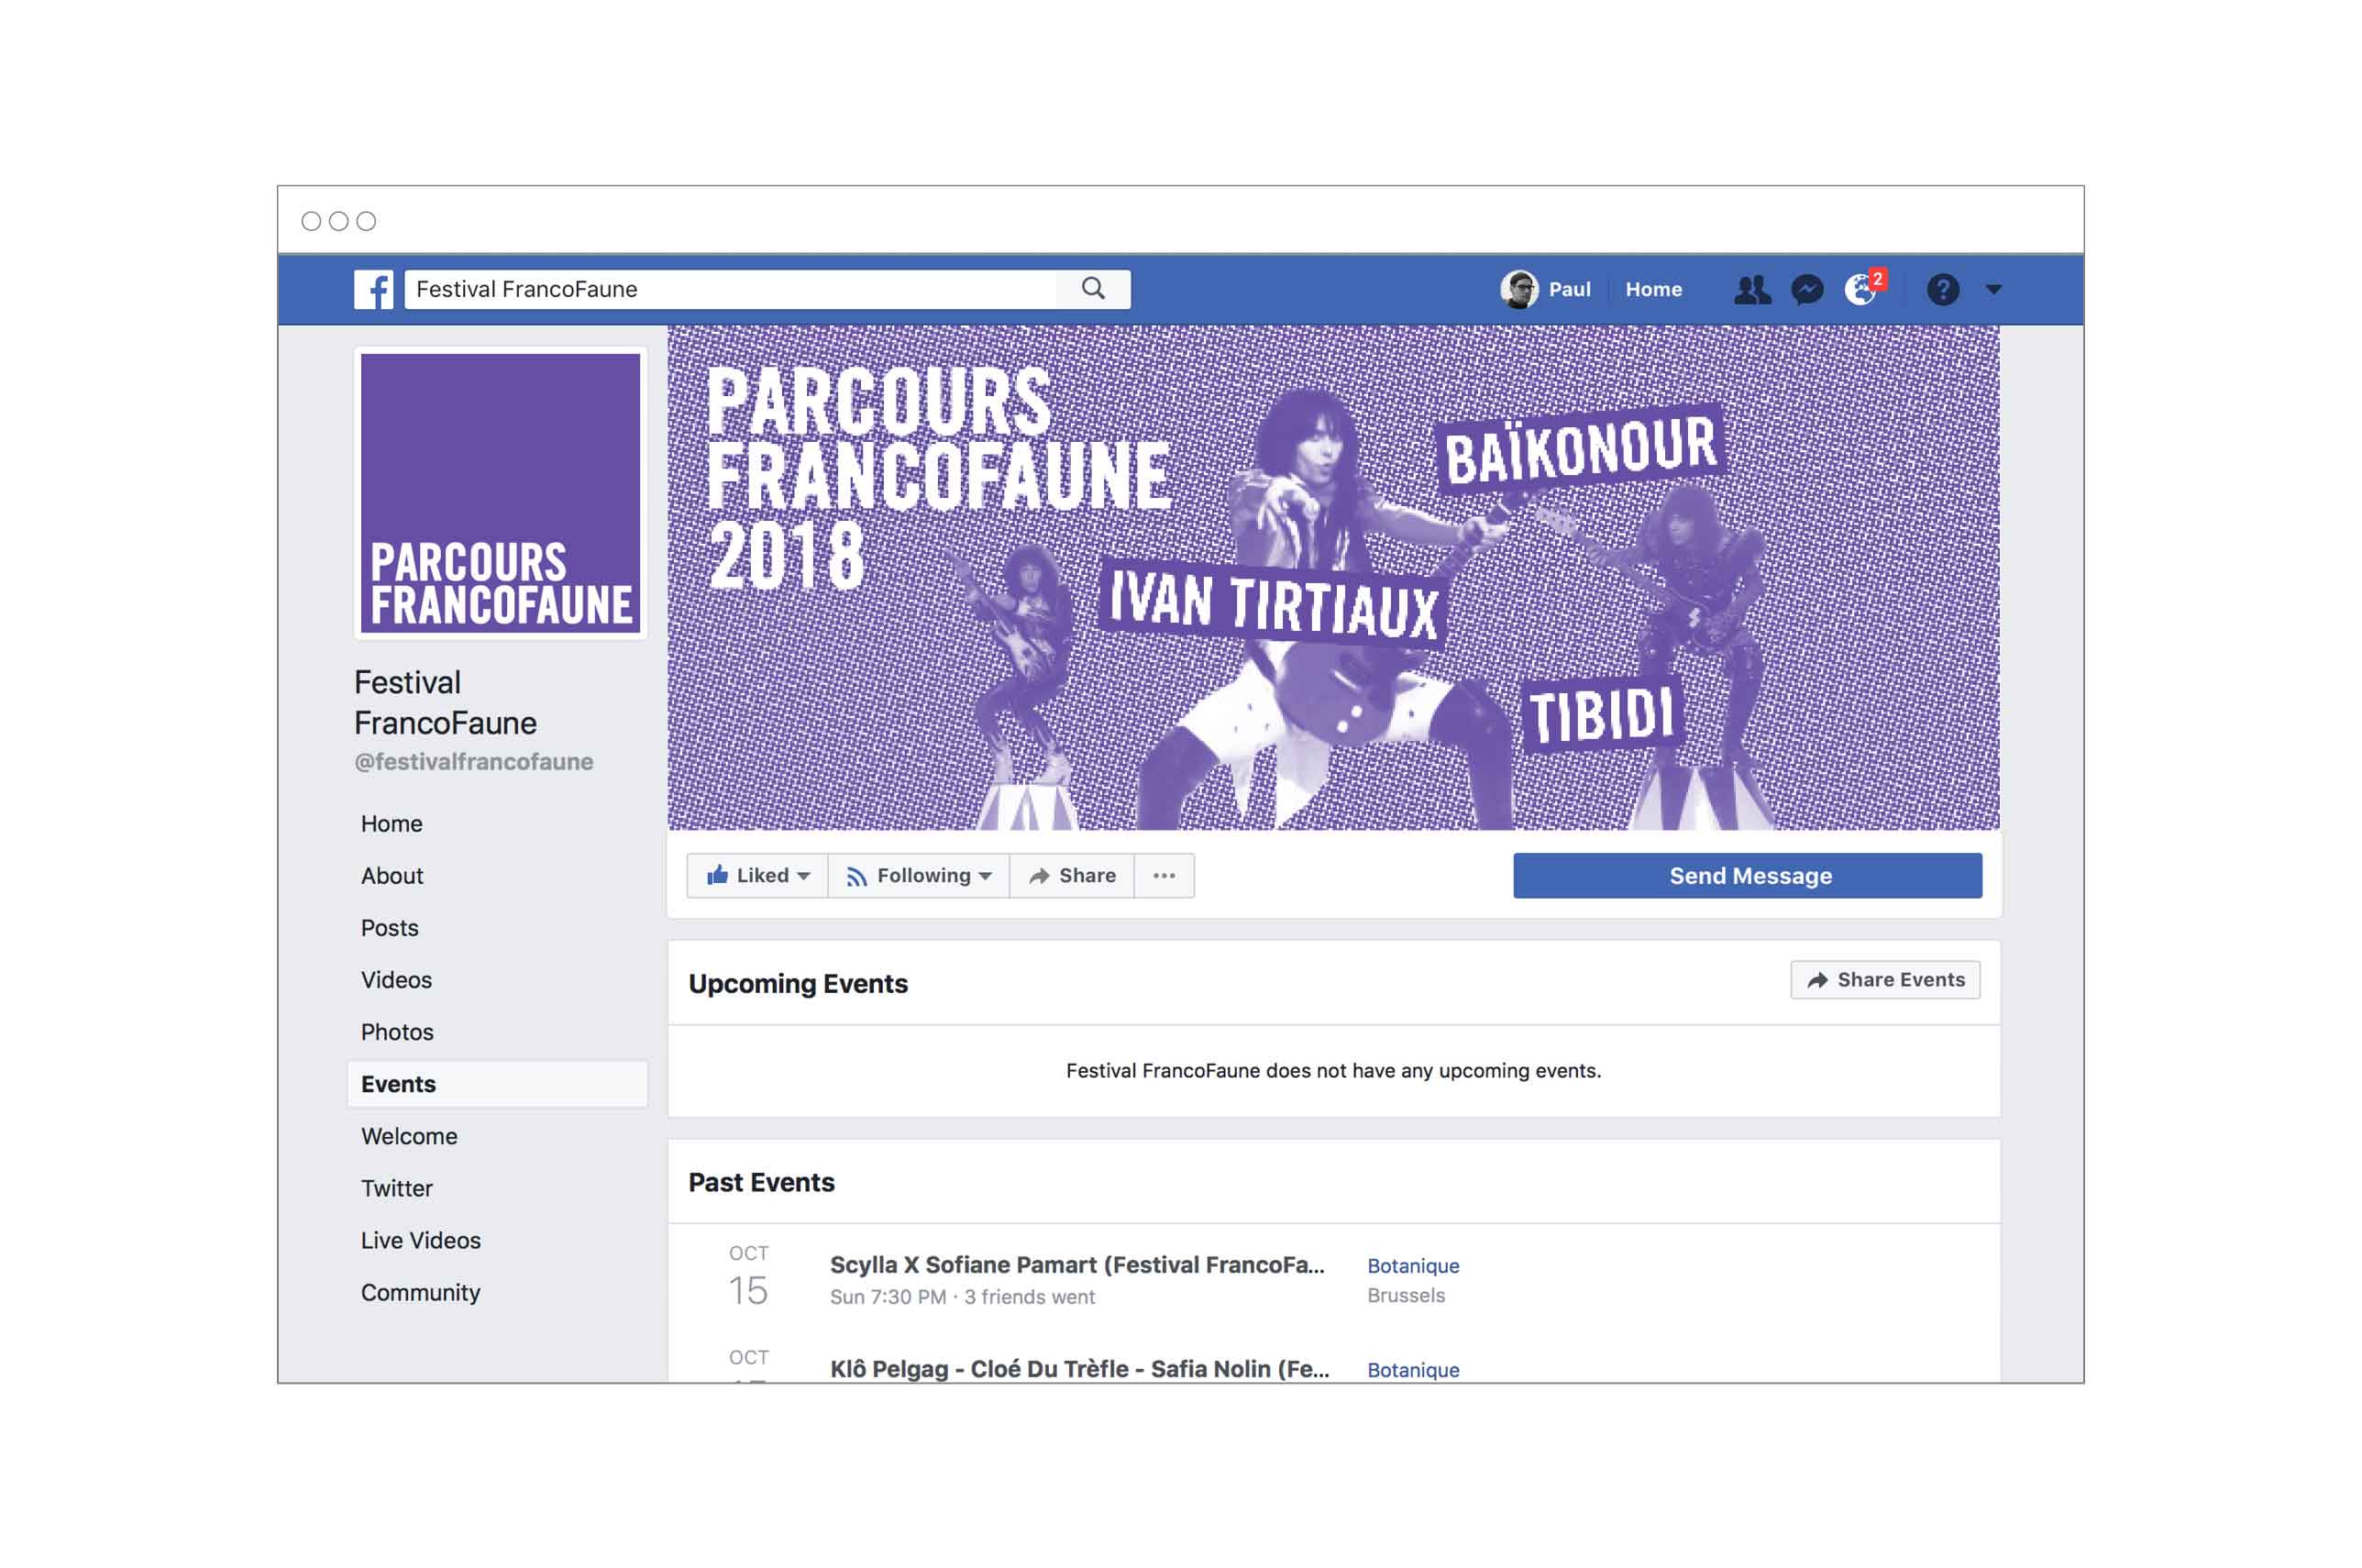The width and height of the screenshot is (2362, 1568).
Task: Click the Festival FrancoFaune page title
Action: (x=445, y=703)
